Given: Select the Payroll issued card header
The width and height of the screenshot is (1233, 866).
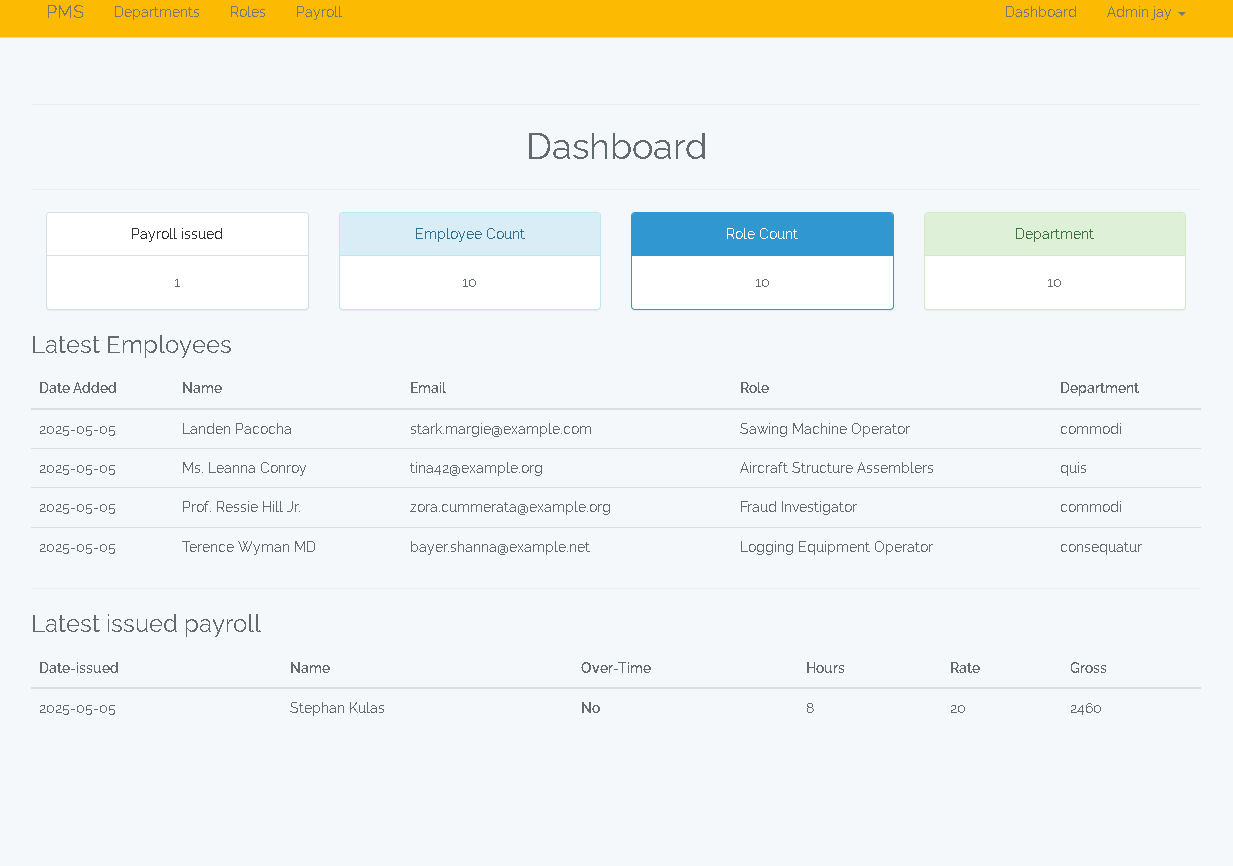Looking at the screenshot, I should point(177,234).
